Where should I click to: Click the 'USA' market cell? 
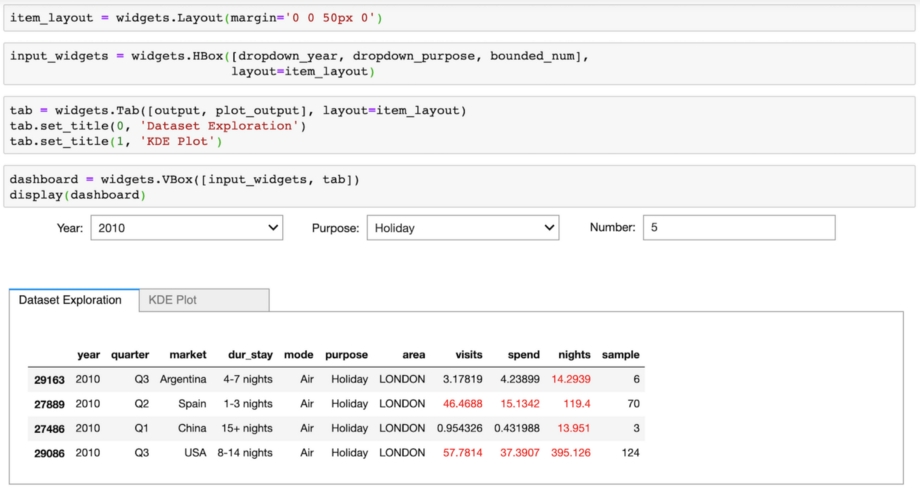(195, 453)
